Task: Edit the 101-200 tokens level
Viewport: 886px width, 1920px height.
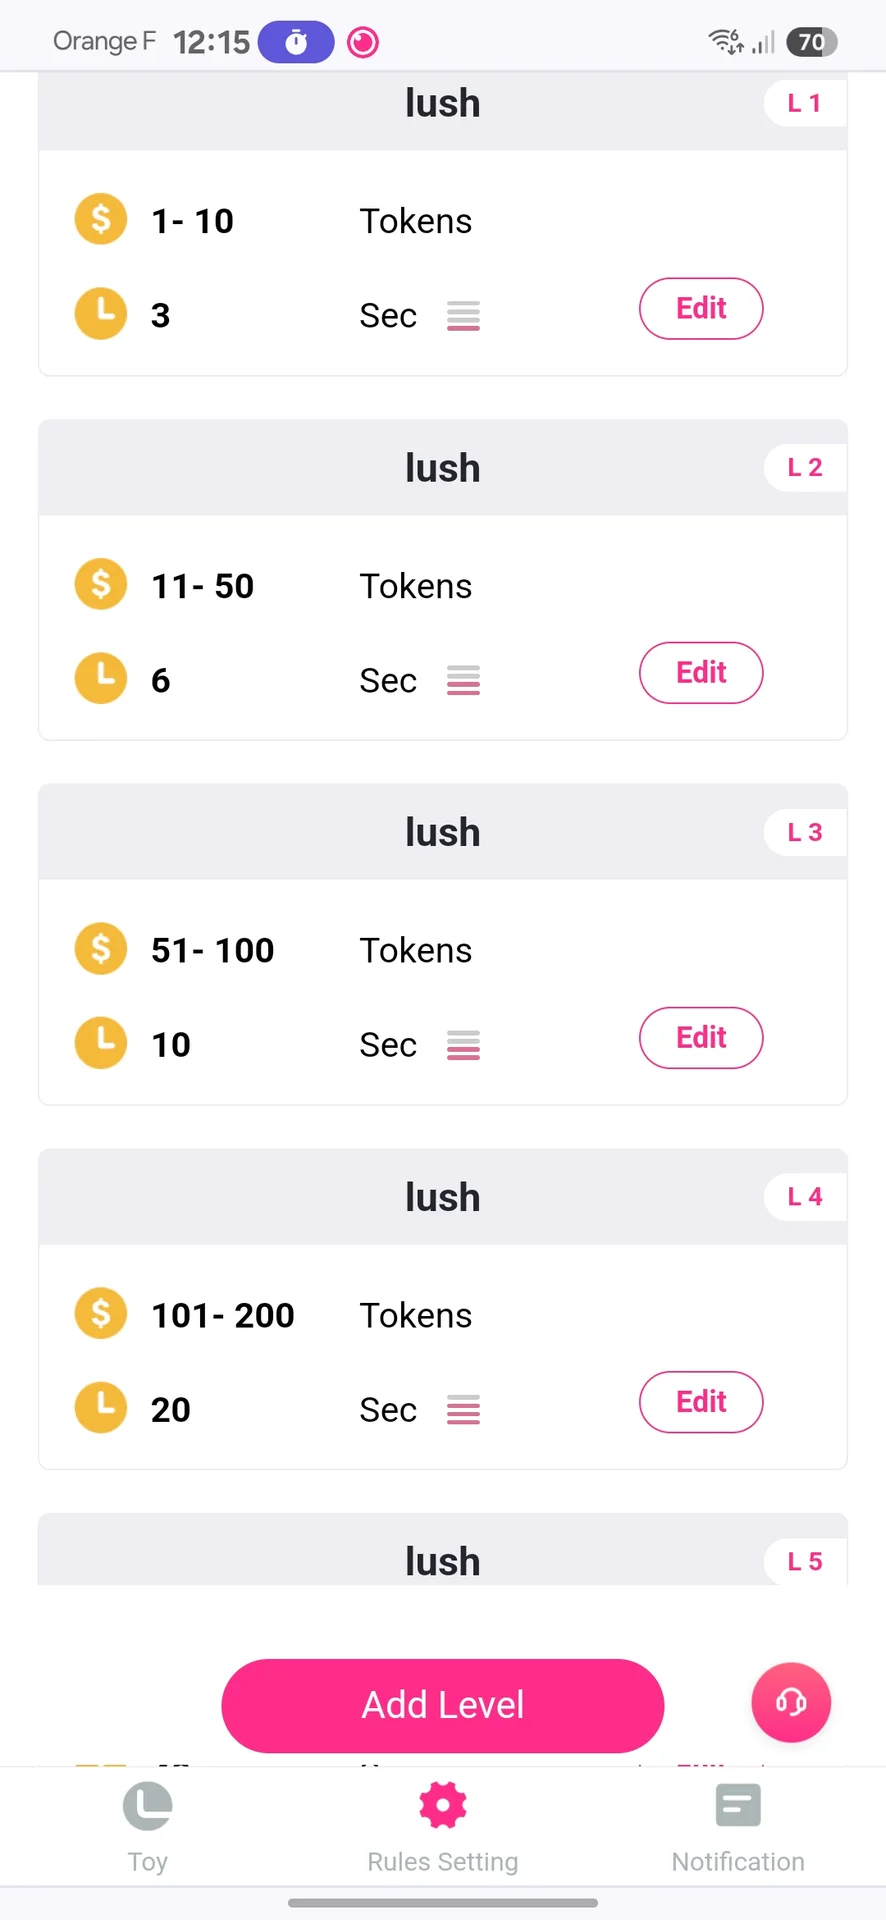Action: tap(701, 1402)
